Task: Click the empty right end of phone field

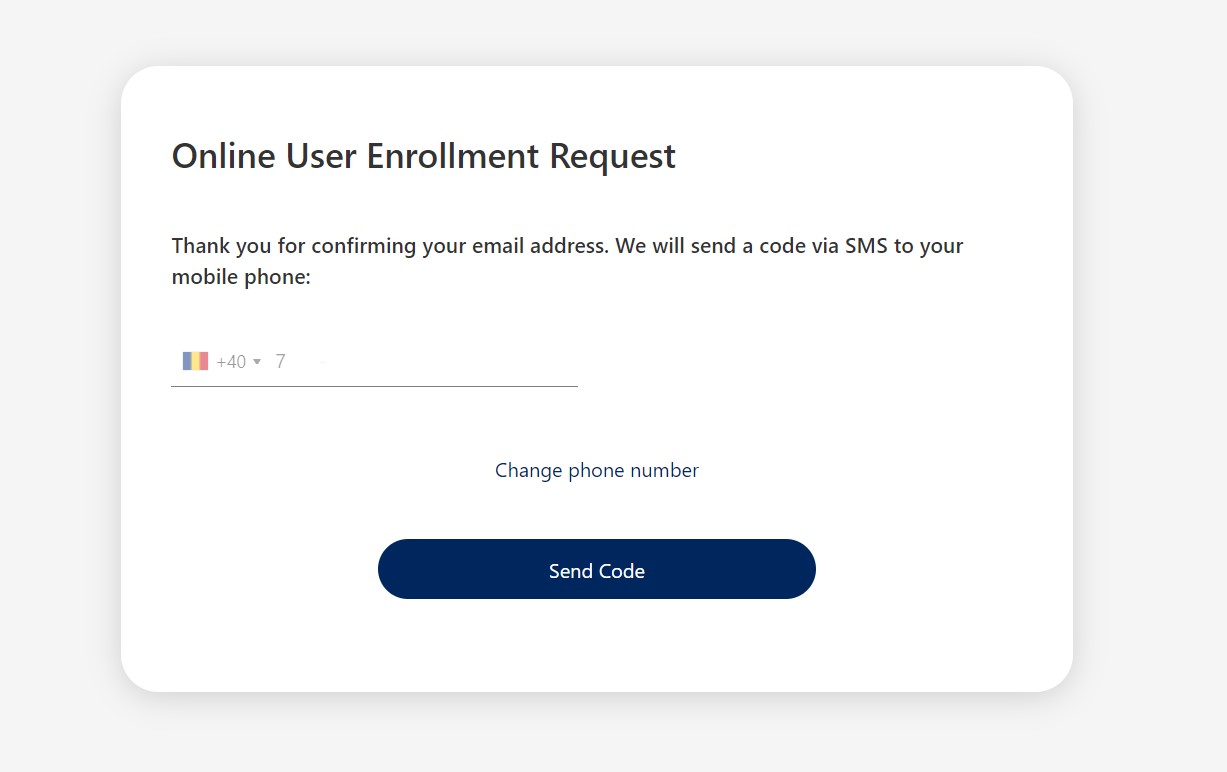Action: pyautogui.click(x=540, y=362)
